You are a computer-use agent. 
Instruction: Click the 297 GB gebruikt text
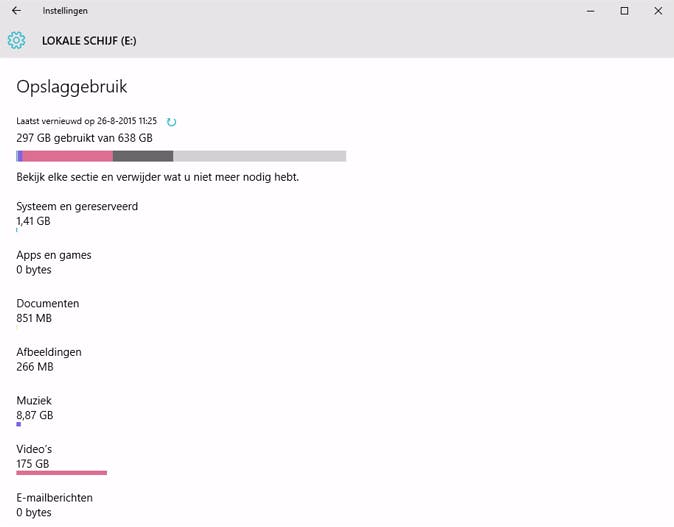(84, 138)
